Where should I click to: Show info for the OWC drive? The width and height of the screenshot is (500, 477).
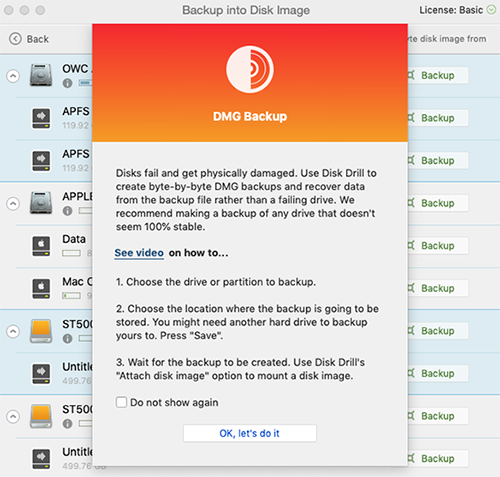(x=67, y=83)
